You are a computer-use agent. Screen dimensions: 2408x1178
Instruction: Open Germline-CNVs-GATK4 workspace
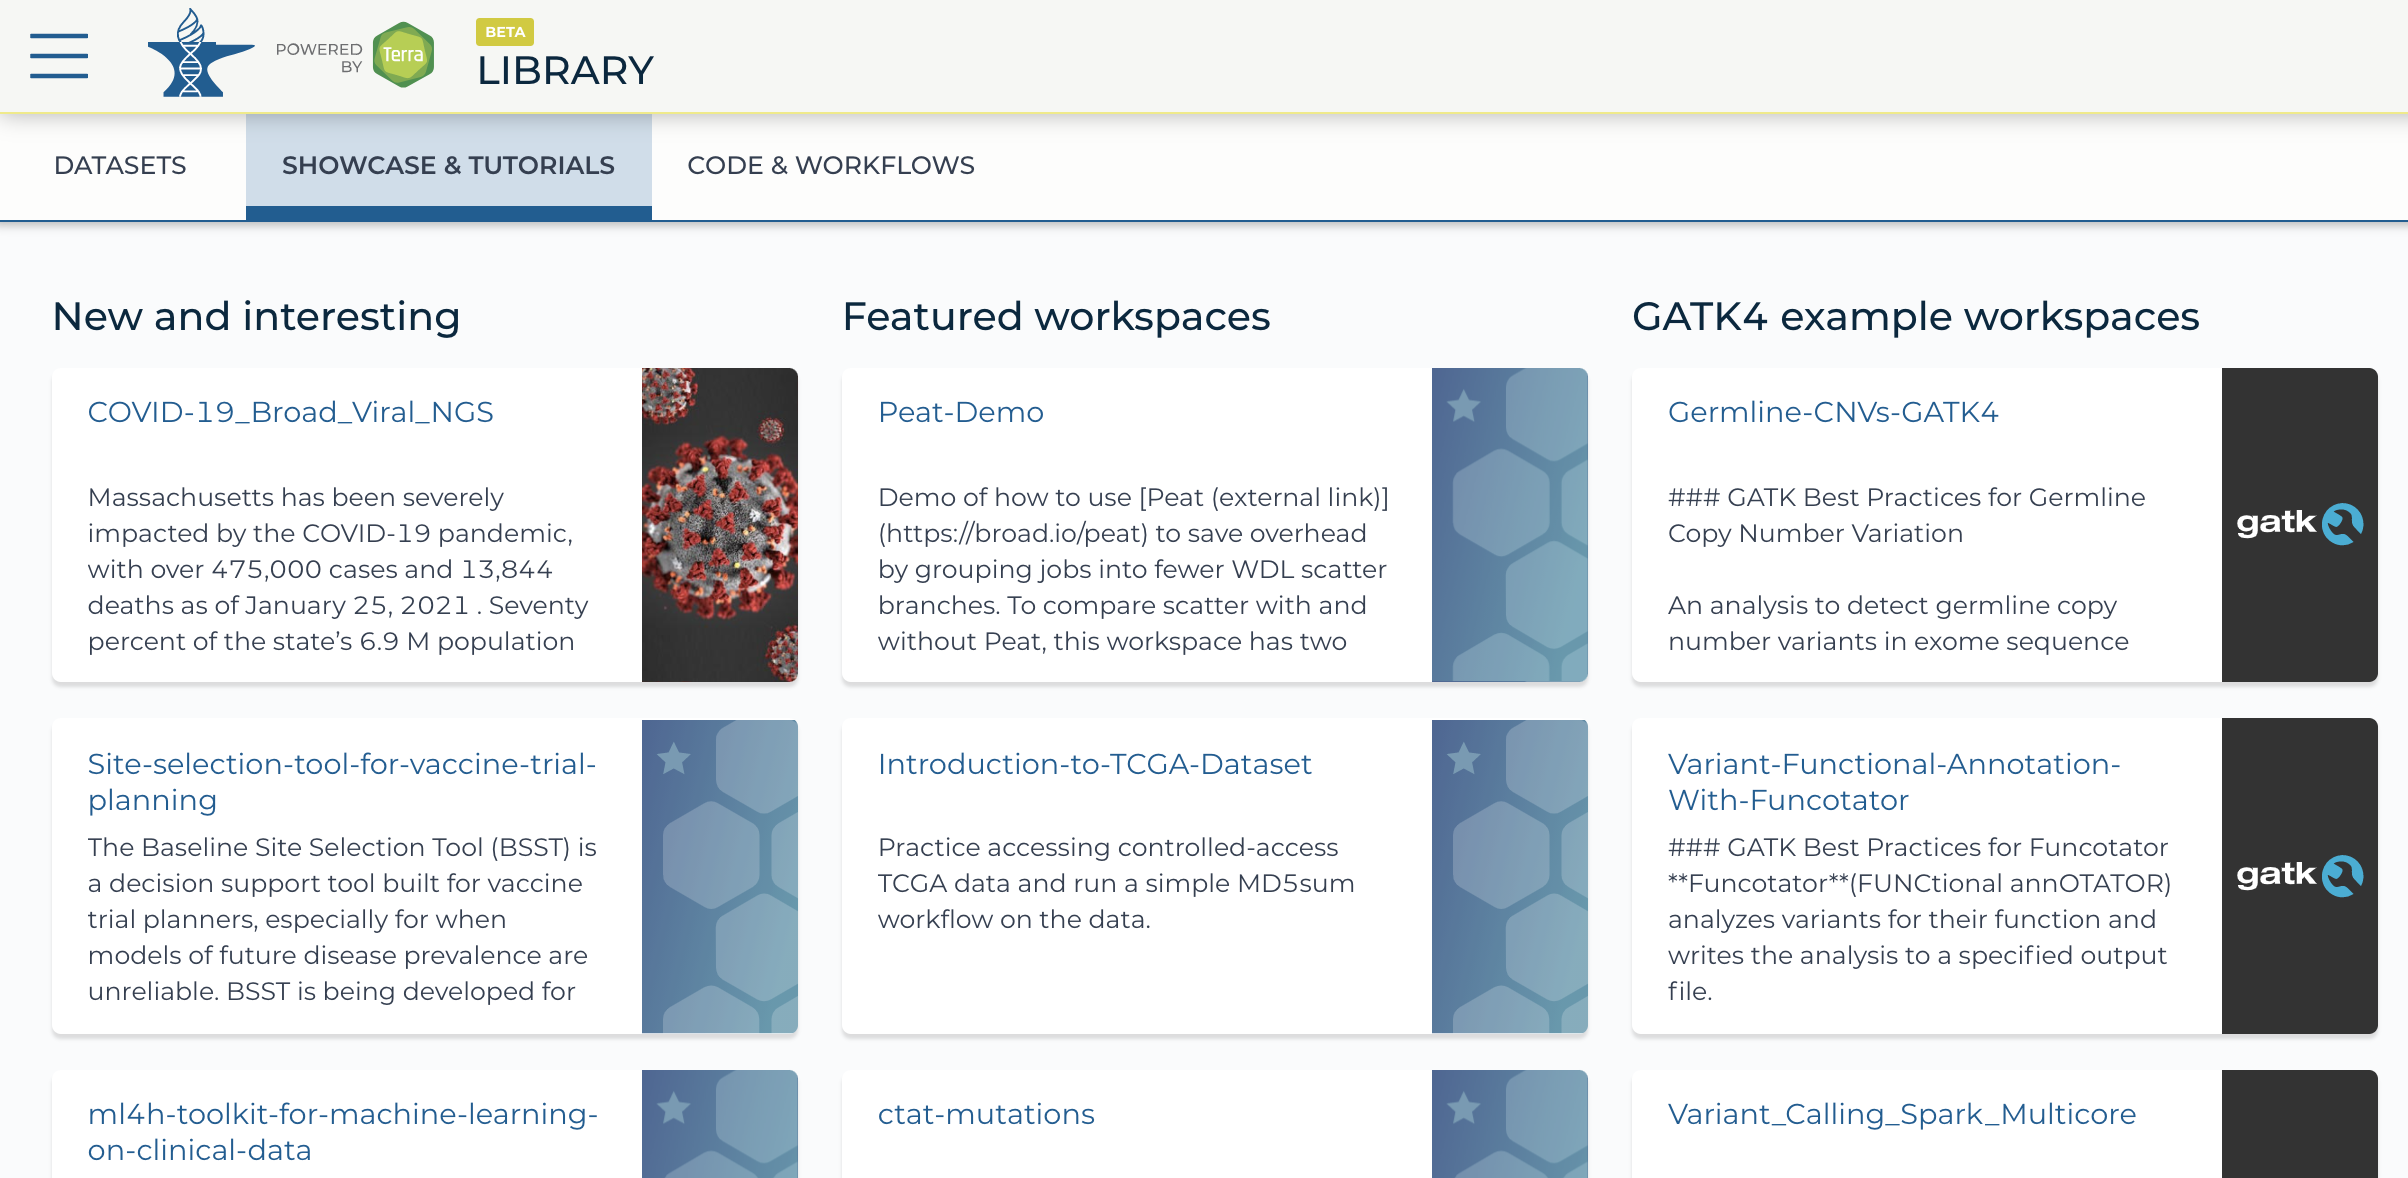tap(1833, 412)
